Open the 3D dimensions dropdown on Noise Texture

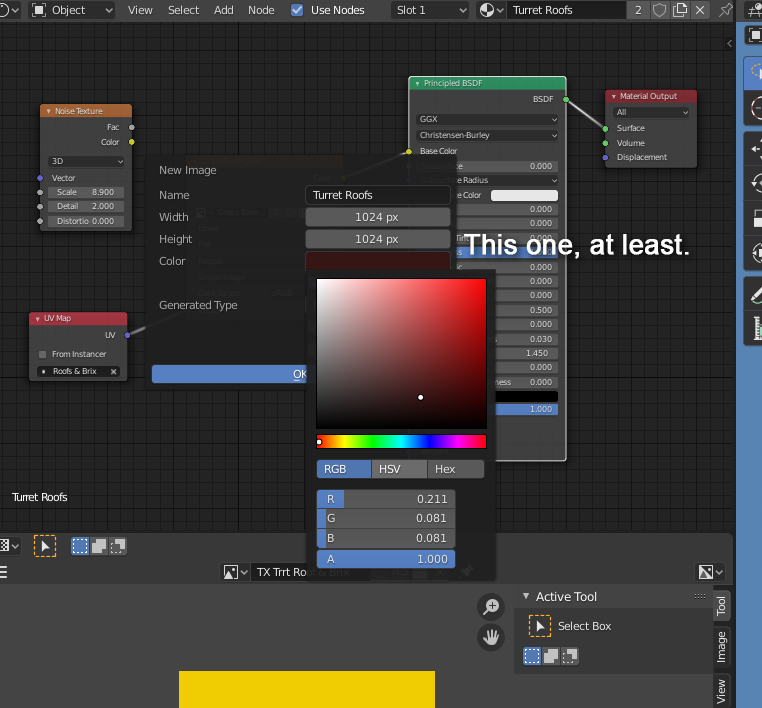(86, 161)
